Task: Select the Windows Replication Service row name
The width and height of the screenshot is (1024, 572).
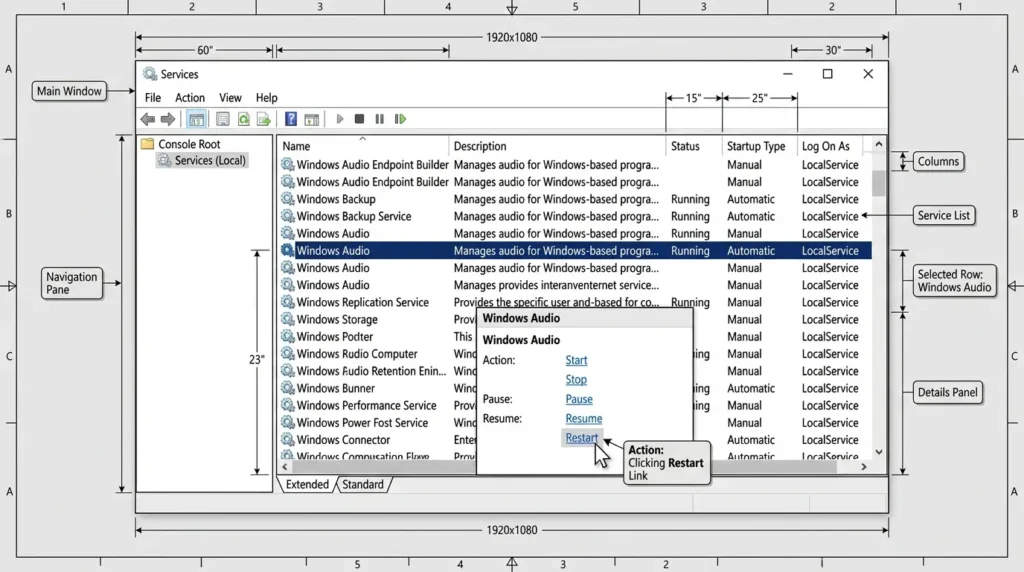Action: 362,302
